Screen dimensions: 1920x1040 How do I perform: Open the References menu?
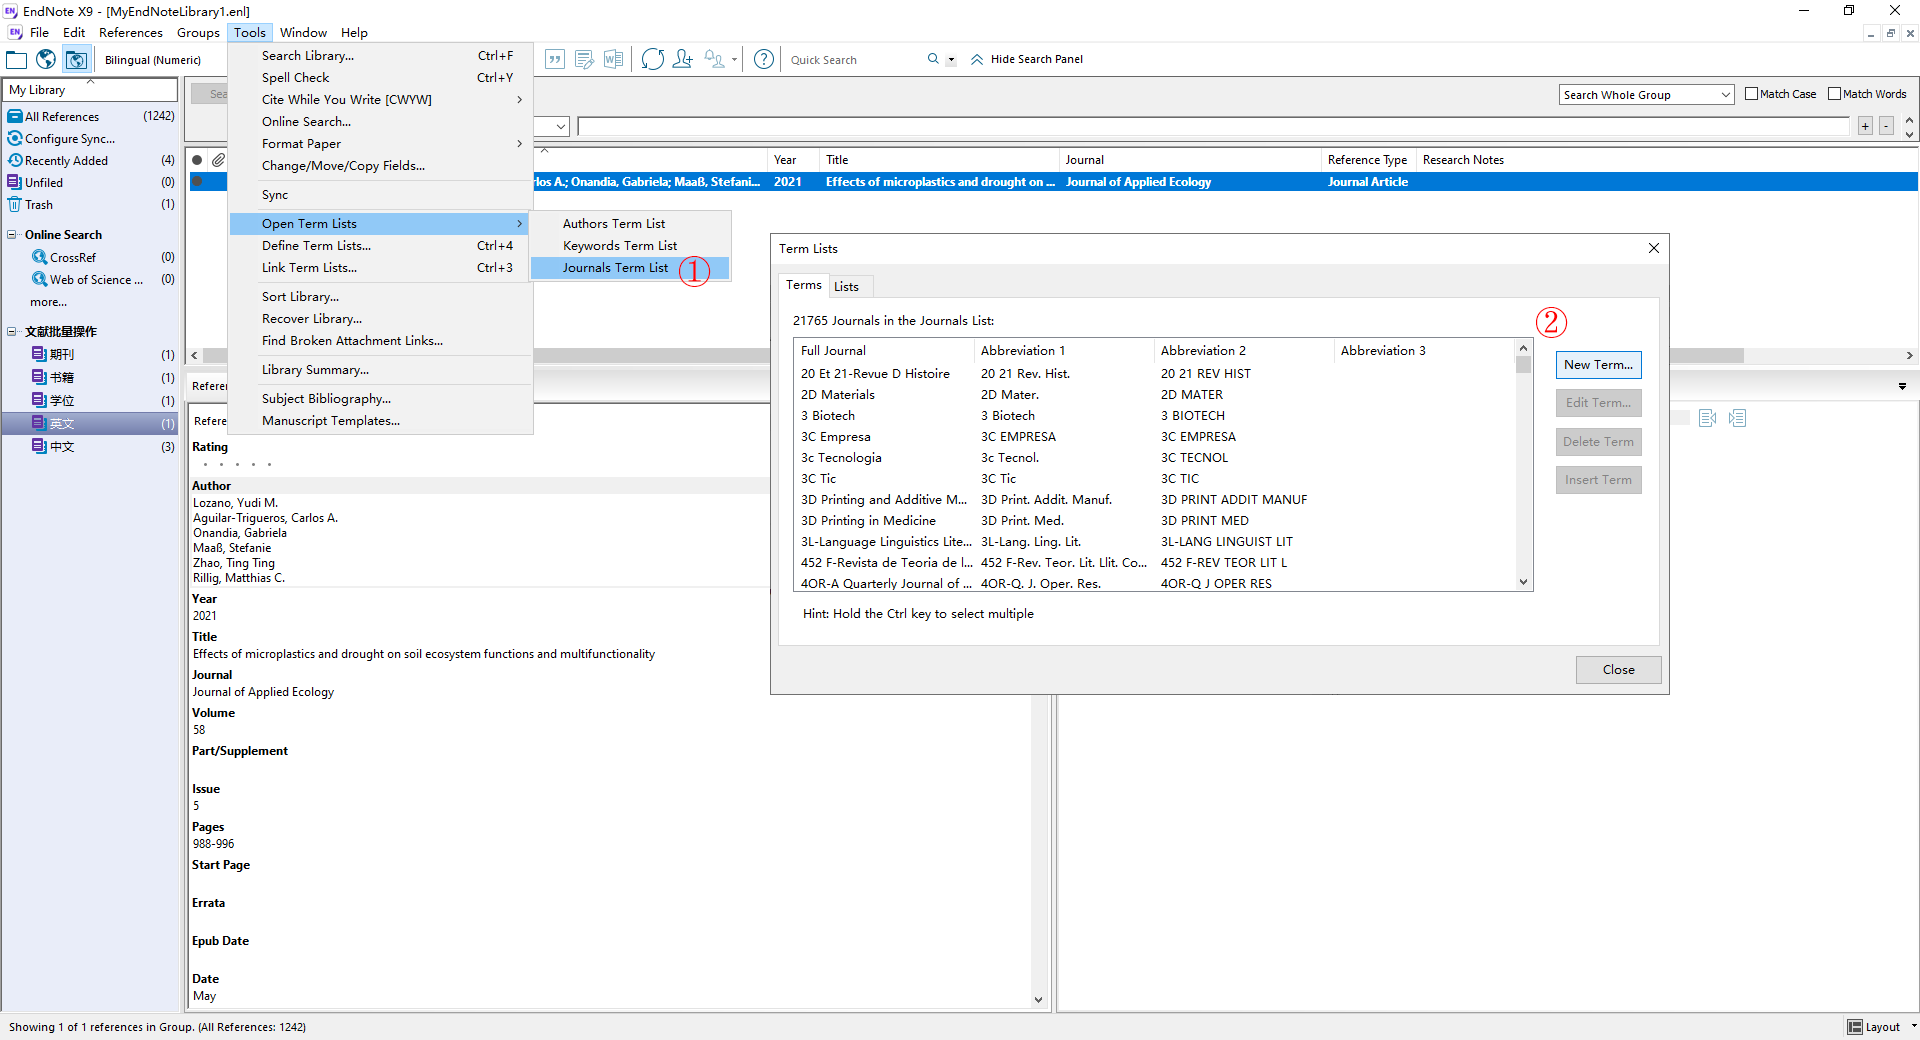(130, 33)
